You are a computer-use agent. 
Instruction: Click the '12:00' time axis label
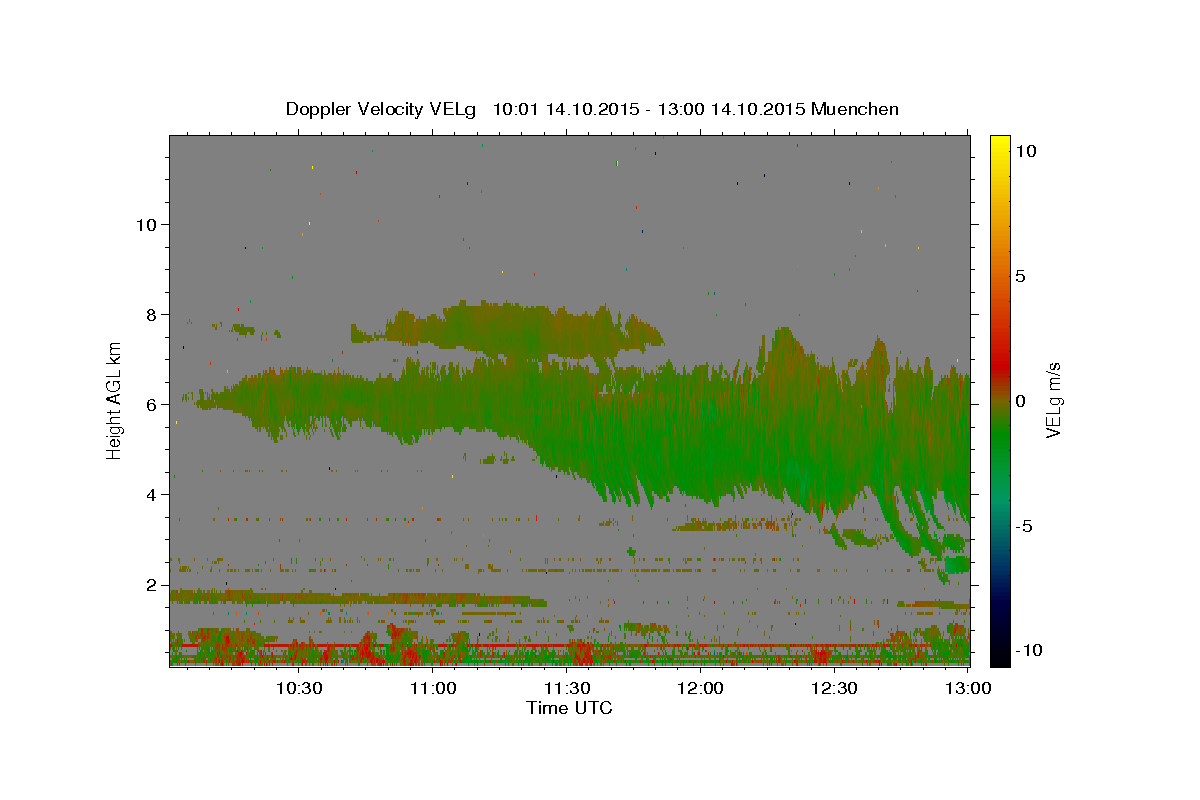pyautogui.click(x=700, y=688)
